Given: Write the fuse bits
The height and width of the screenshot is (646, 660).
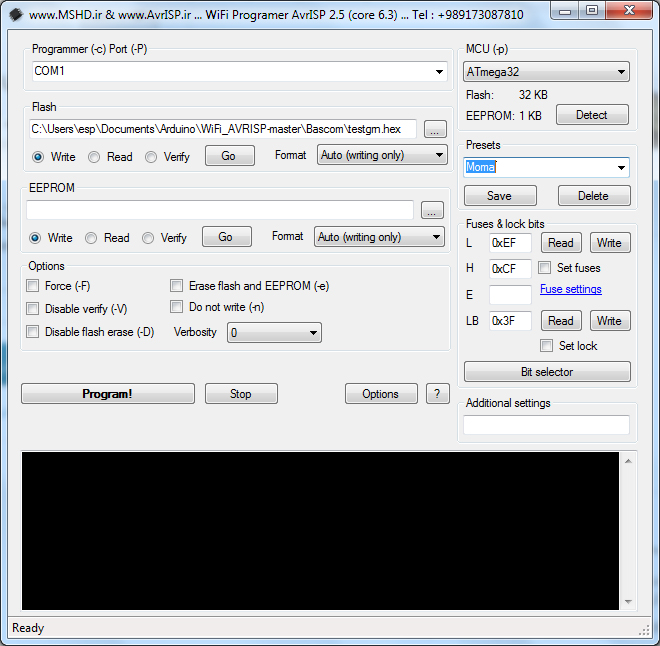Looking at the screenshot, I should [x=610, y=243].
